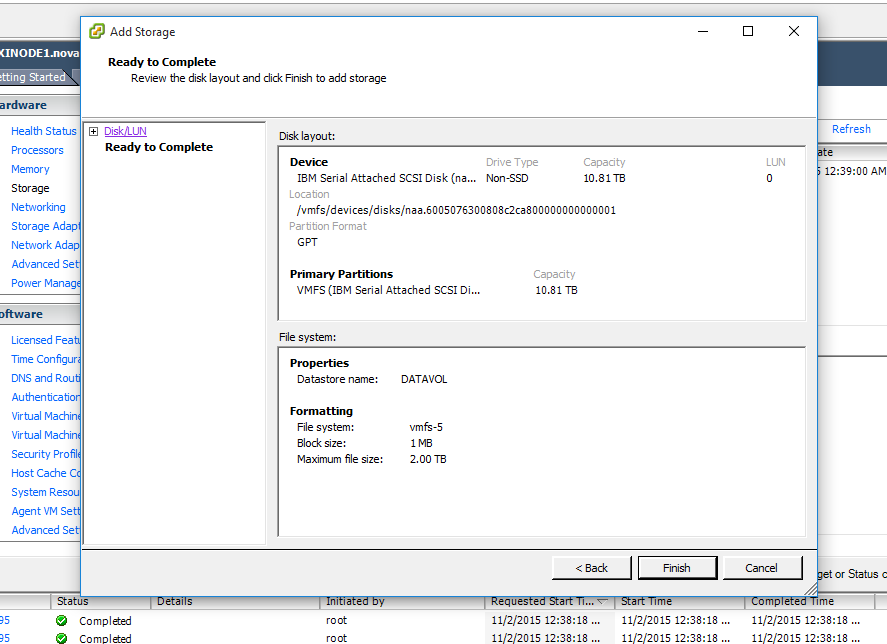Sort tasks by Initiated by column
The height and width of the screenshot is (644, 887).
[x=402, y=602]
